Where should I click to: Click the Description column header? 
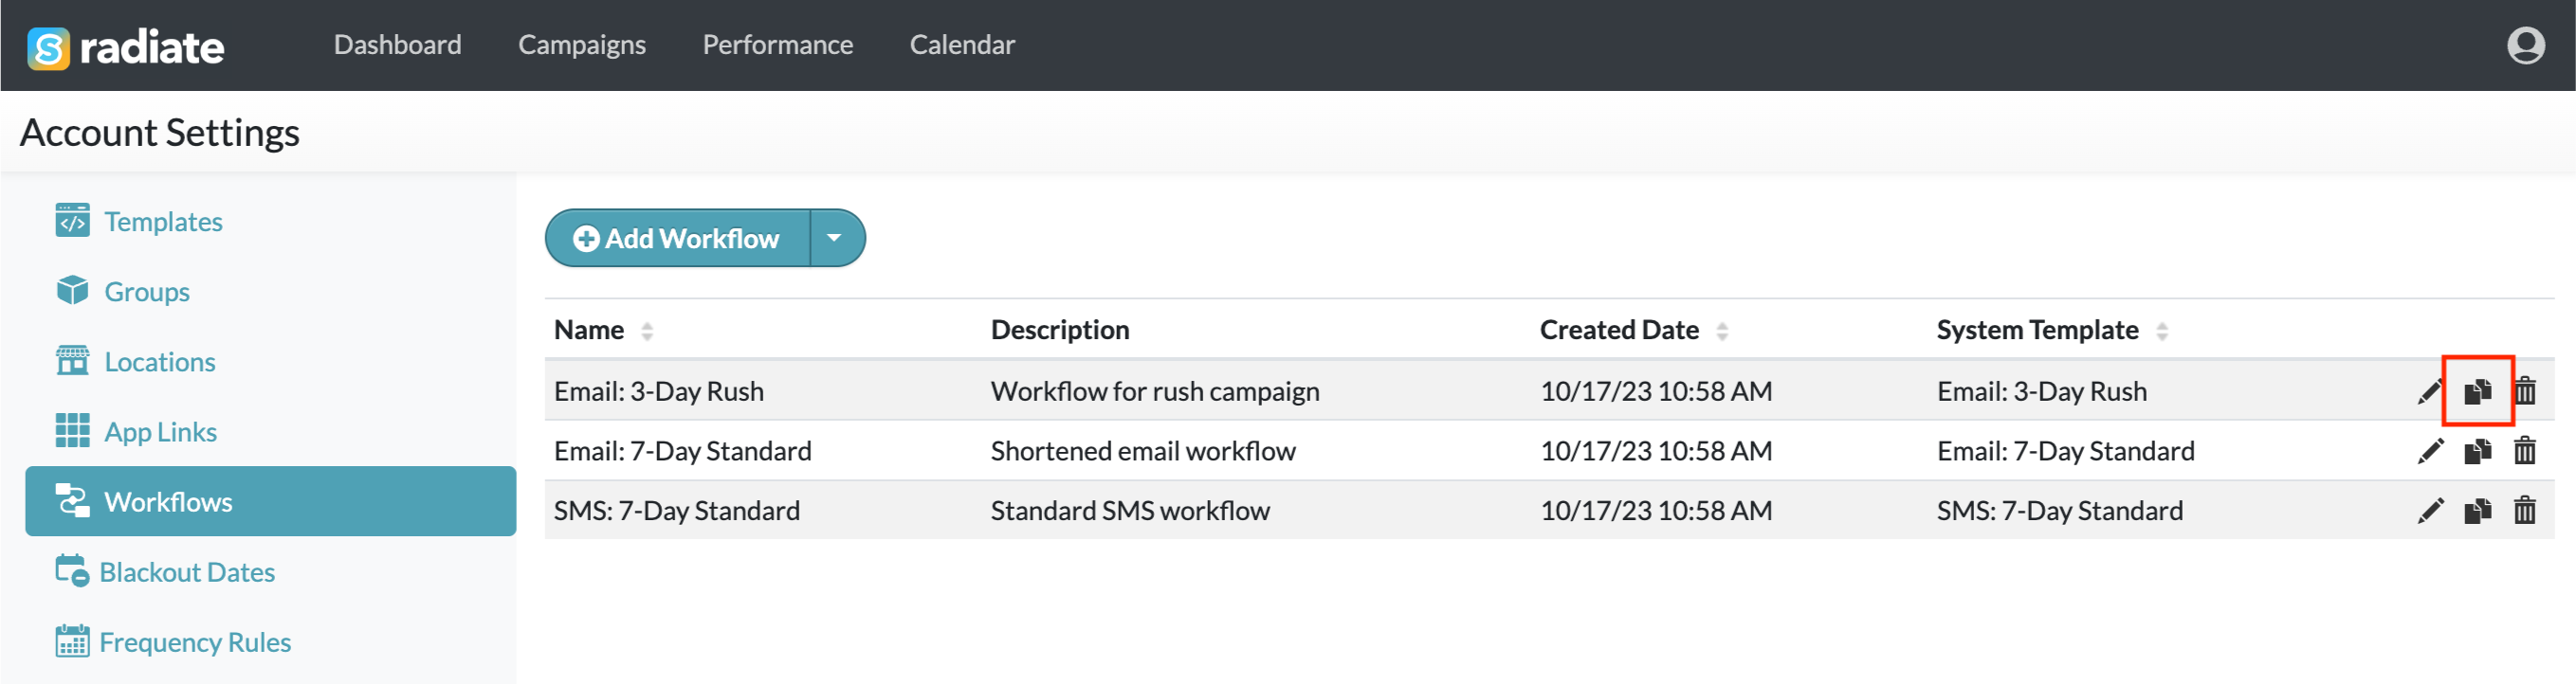click(x=1059, y=330)
